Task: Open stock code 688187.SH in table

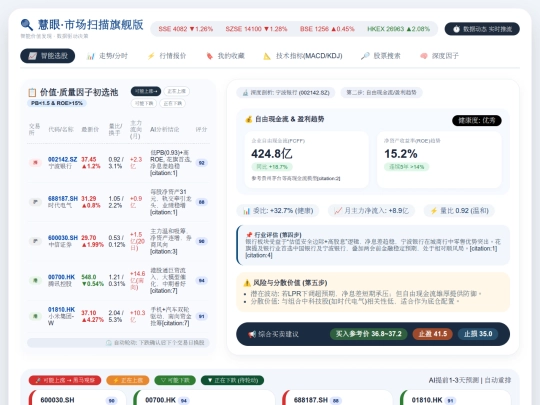Action: point(63,199)
